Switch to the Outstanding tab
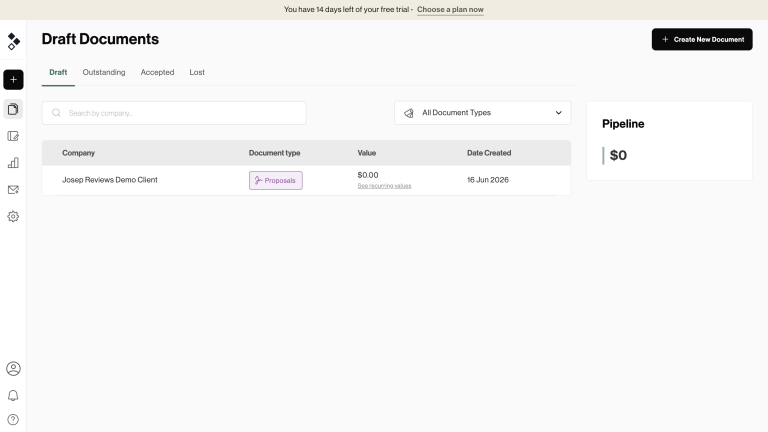Image resolution: width=768 pixels, height=432 pixels. click(x=104, y=72)
